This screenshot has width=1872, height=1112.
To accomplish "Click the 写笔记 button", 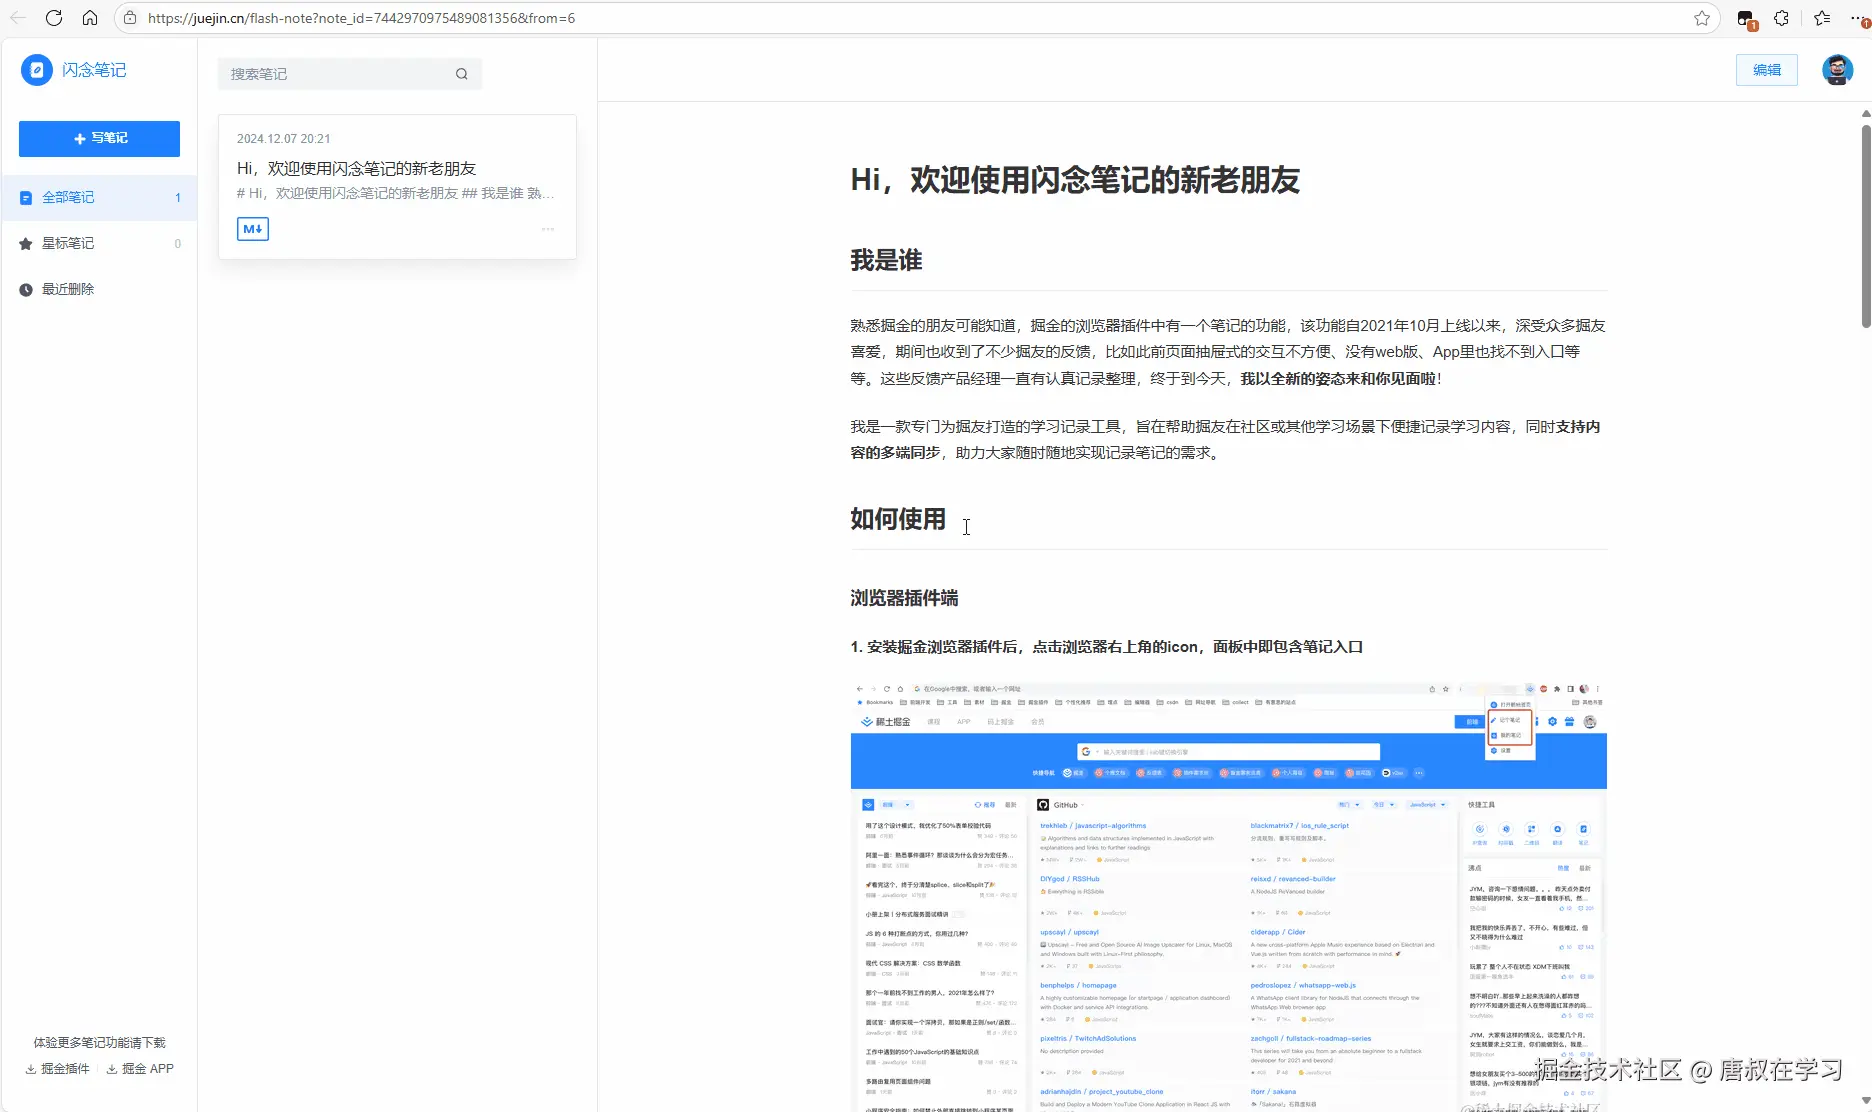I will coord(99,138).
